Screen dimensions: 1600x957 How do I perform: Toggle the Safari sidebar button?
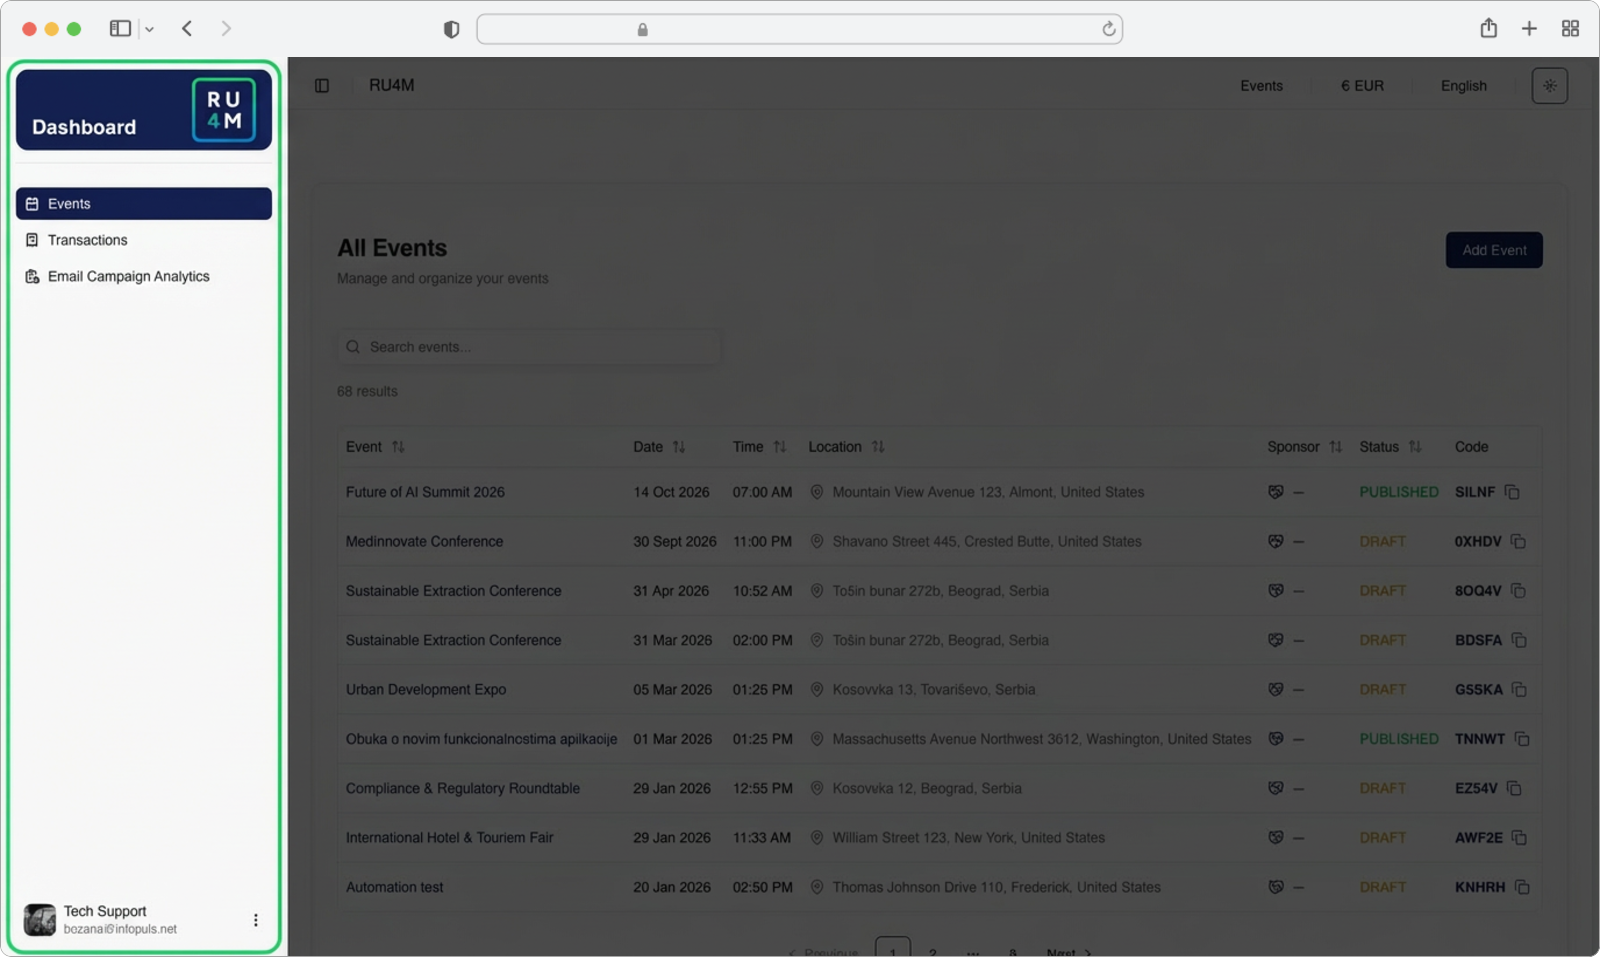click(120, 29)
